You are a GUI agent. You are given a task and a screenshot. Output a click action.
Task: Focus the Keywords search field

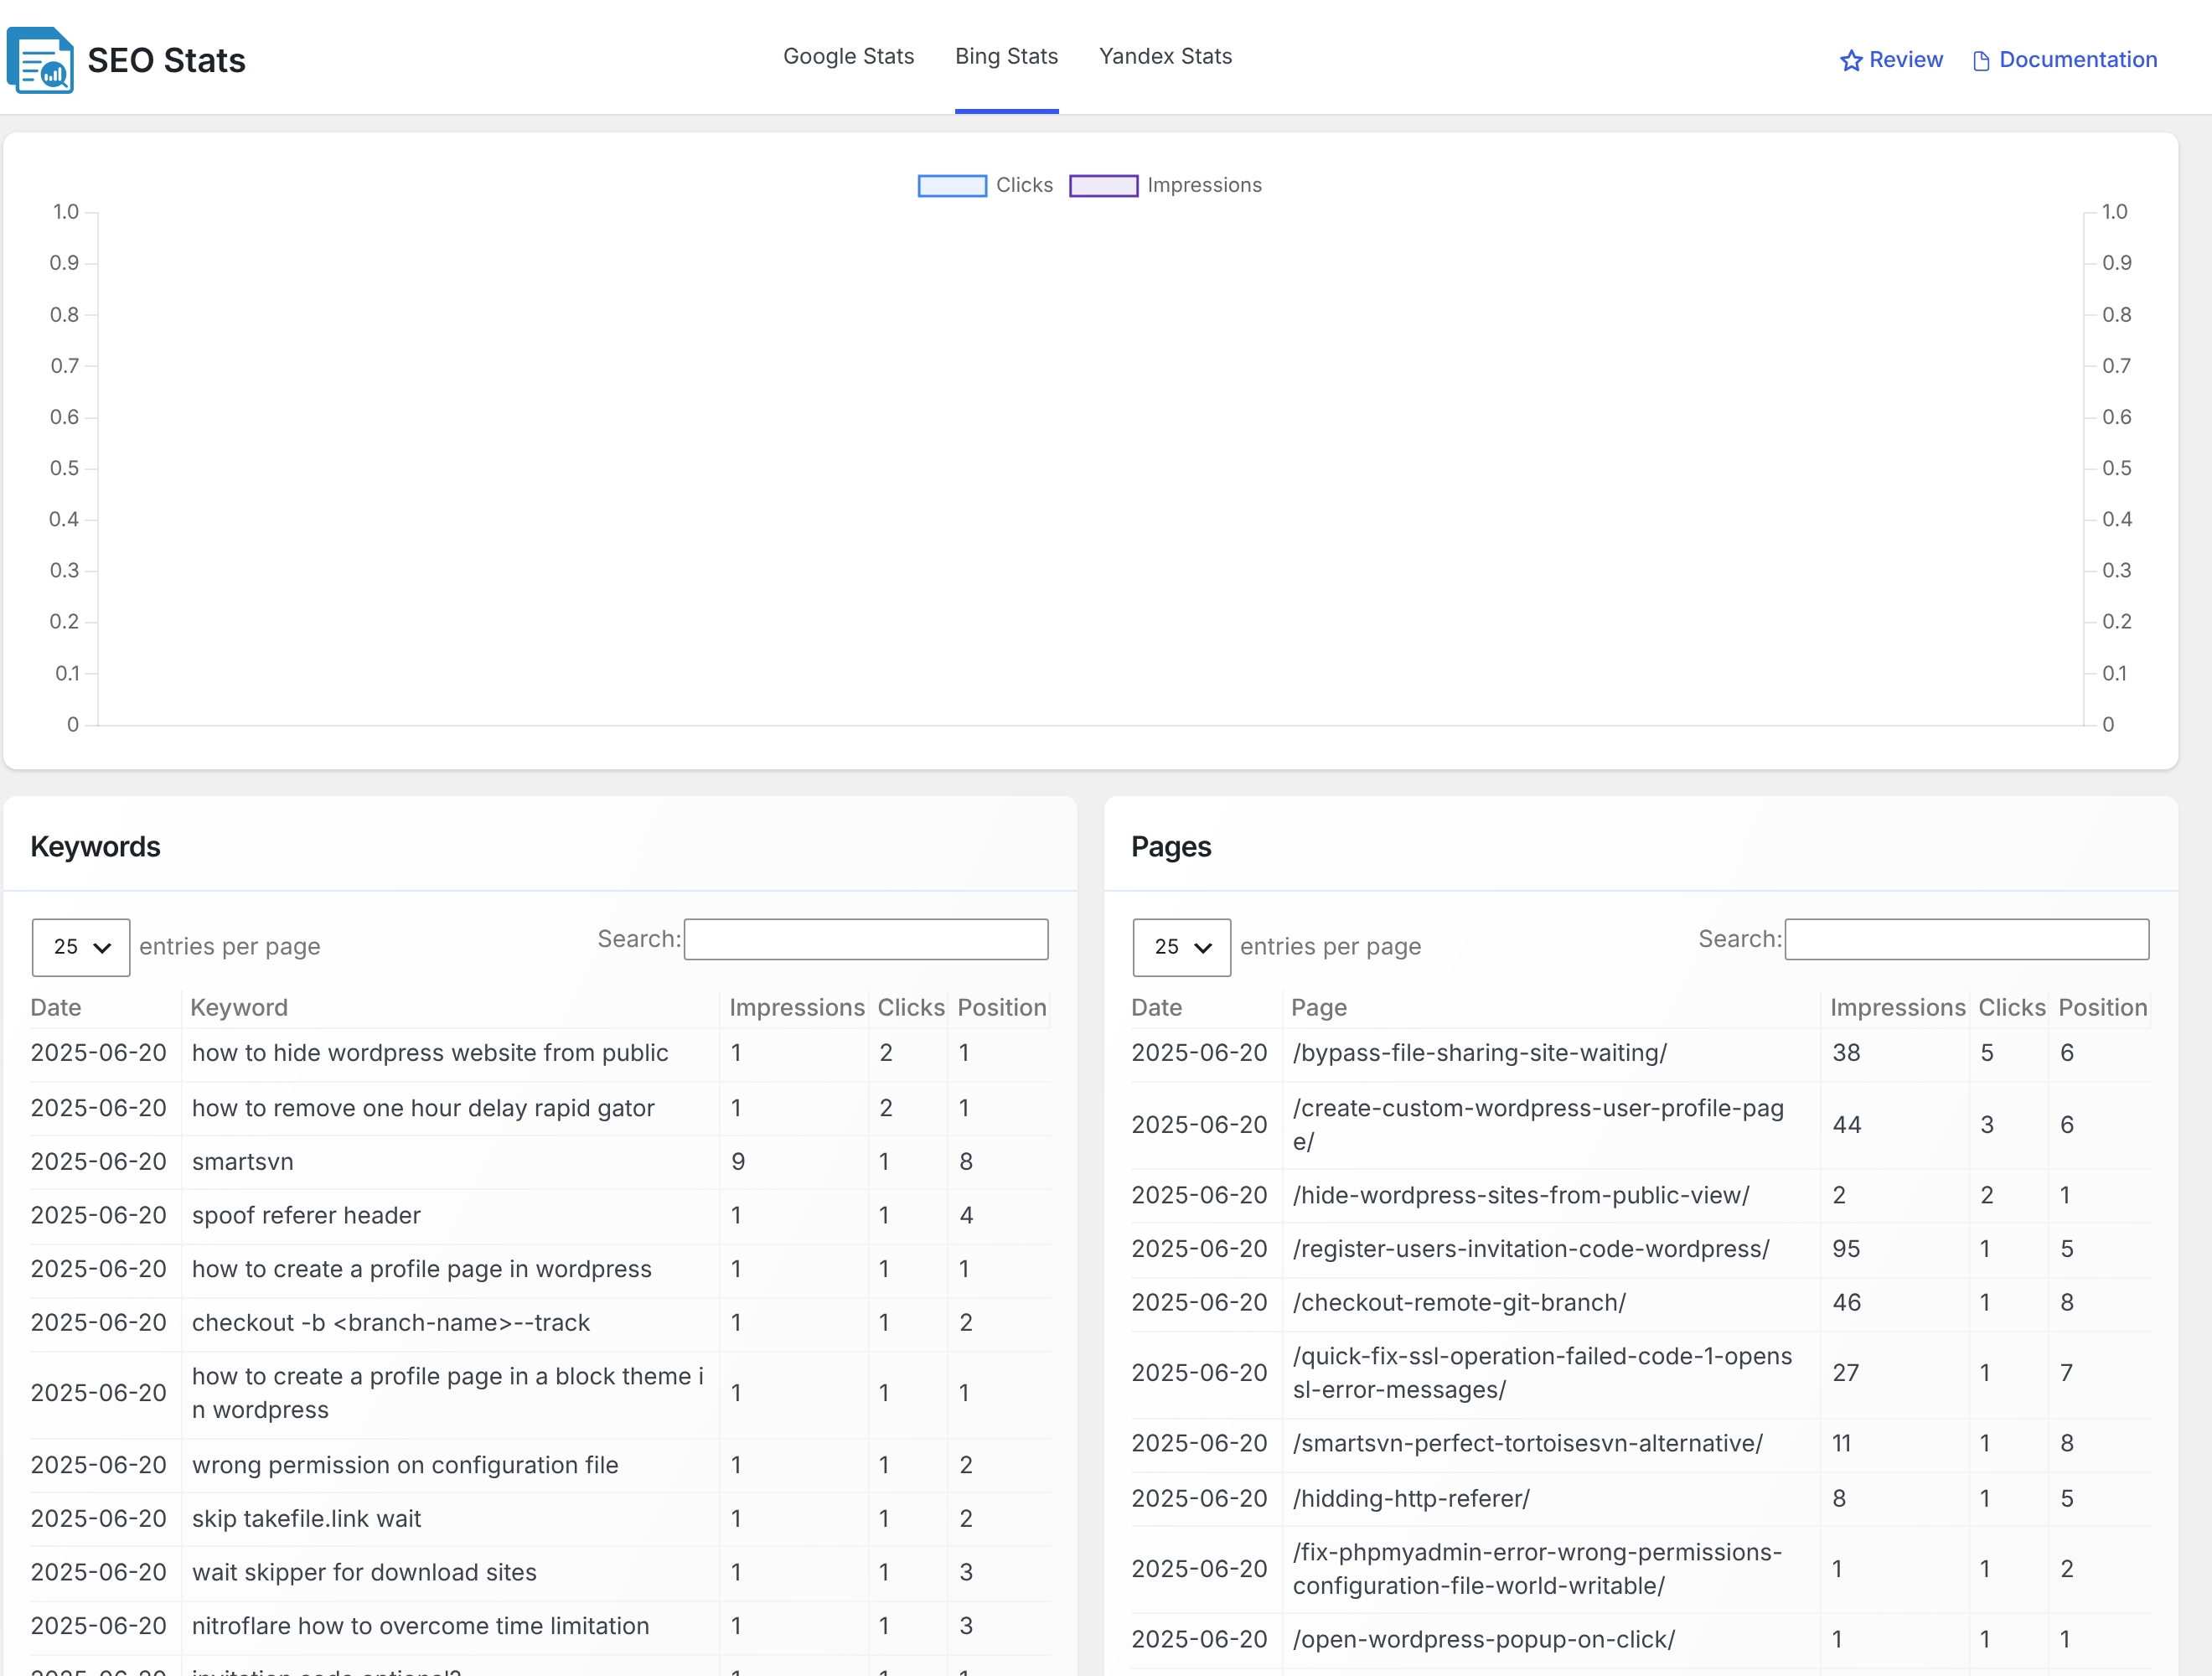(x=866, y=939)
